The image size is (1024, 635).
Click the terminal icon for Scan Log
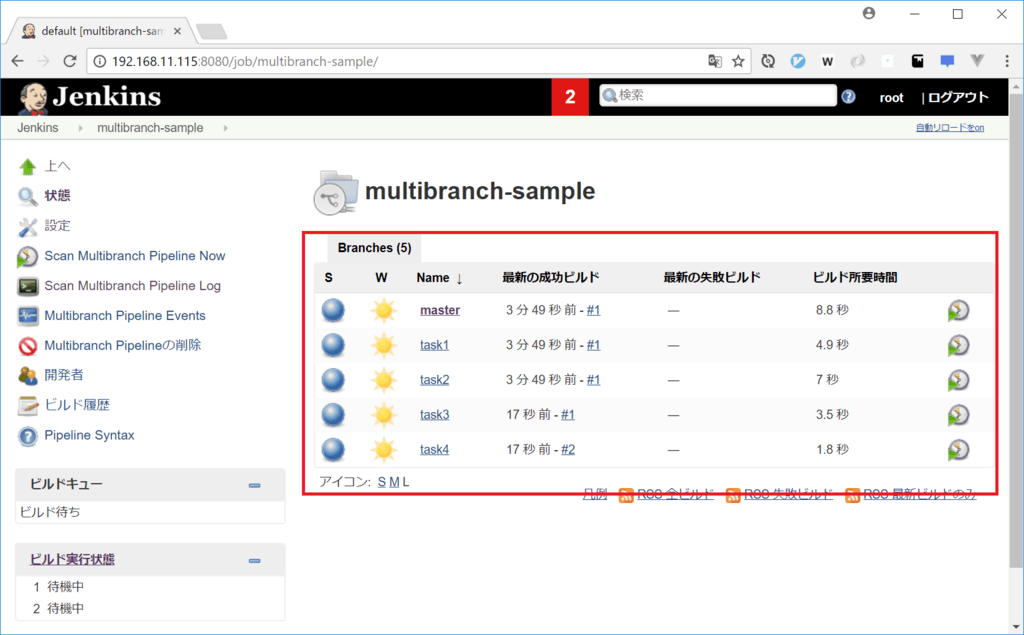pos(27,286)
